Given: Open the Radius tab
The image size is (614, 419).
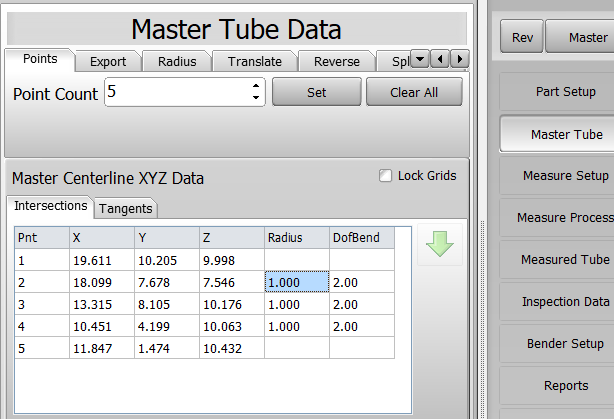Looking at the screenshot, I should (177, 61).
